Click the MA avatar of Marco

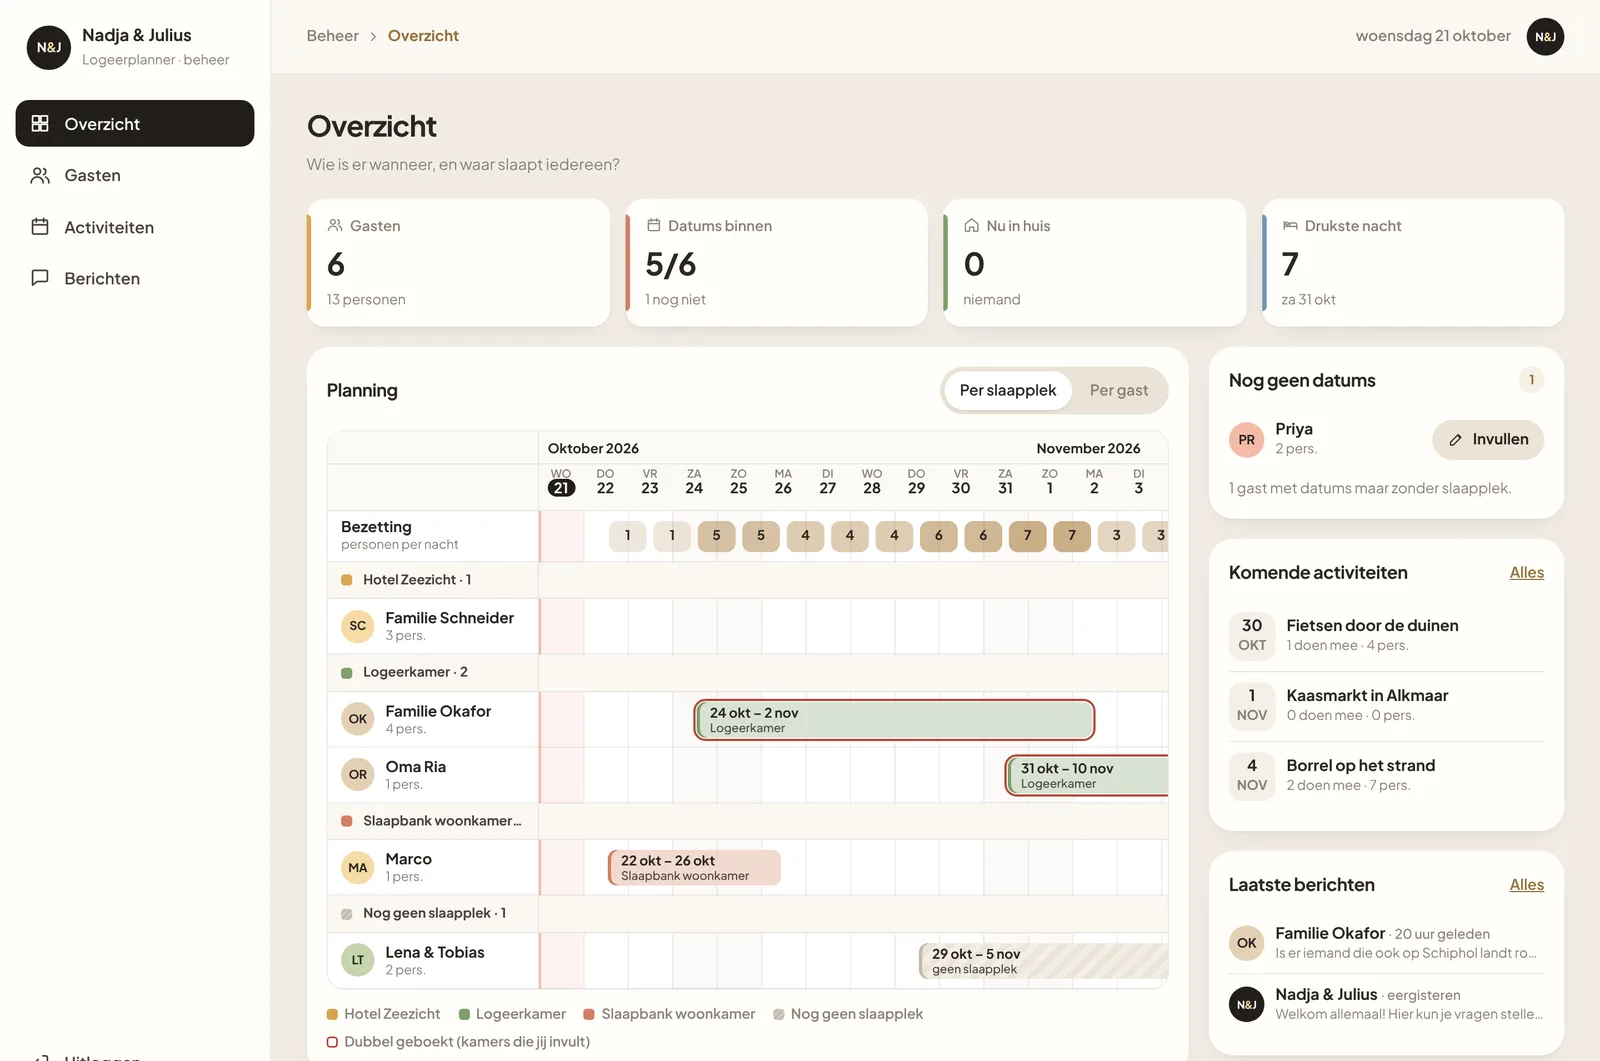[x=358, y=867]
